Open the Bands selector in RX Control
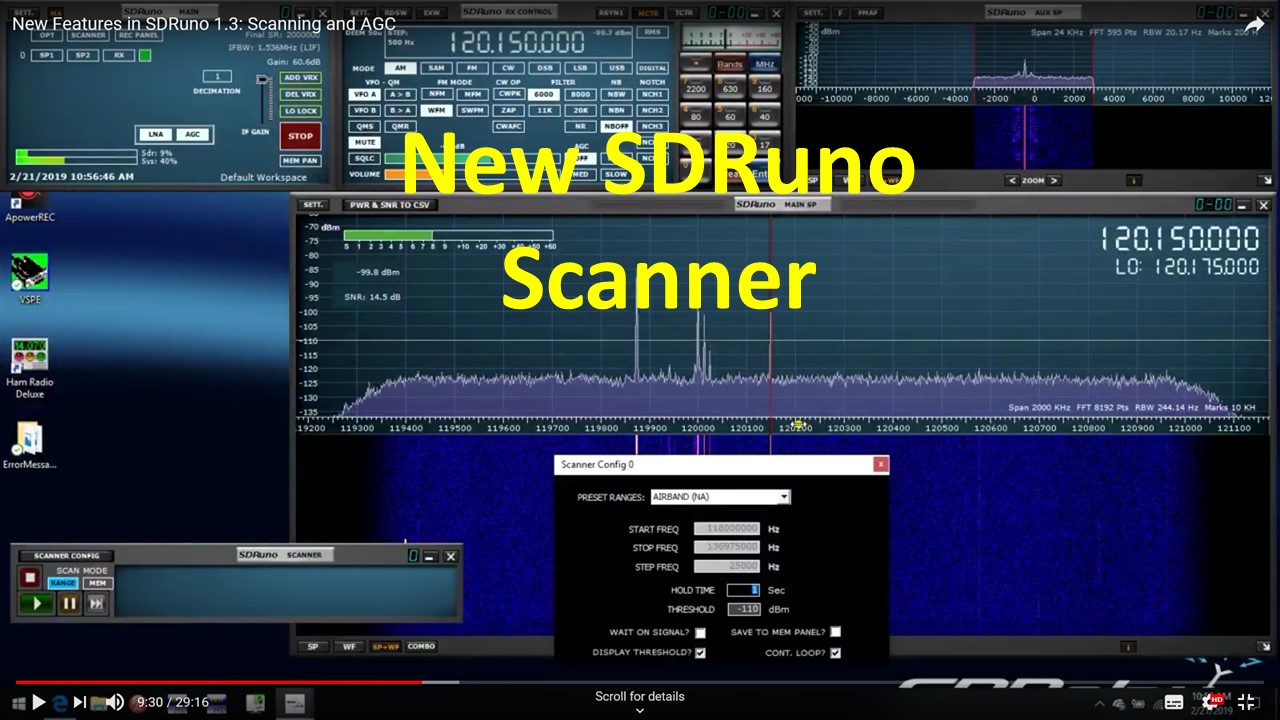1280x720 pixels. point(729,63)
